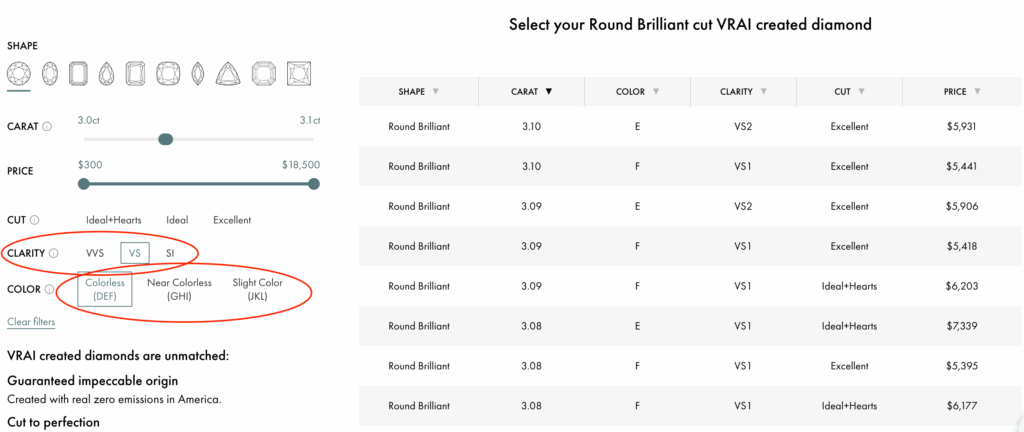
Task: Filter cut by Ideal+Hearts
Action: coord(114,220)
